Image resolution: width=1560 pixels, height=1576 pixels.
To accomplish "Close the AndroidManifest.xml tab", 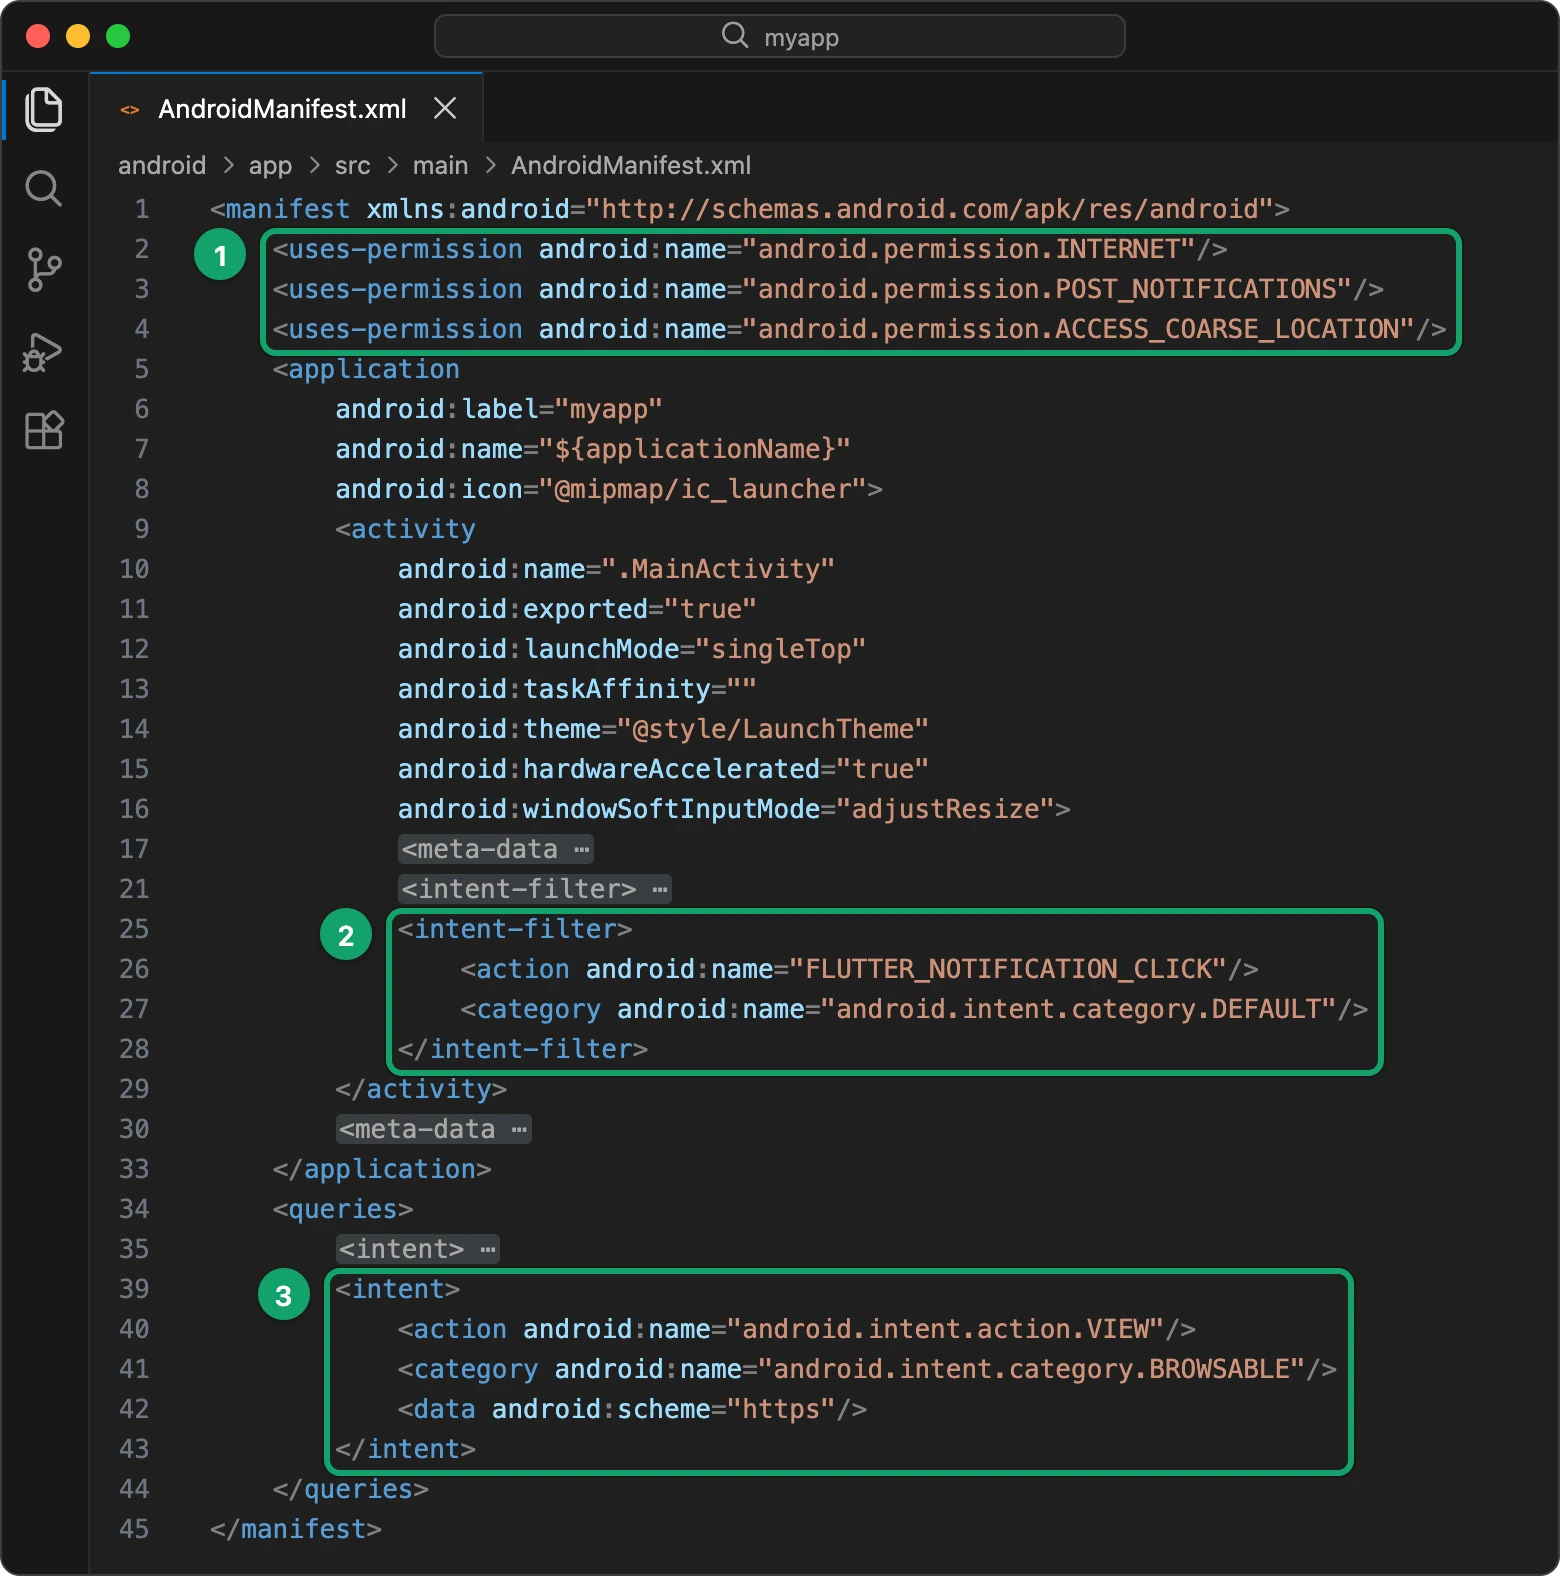I will click(445, 108).
